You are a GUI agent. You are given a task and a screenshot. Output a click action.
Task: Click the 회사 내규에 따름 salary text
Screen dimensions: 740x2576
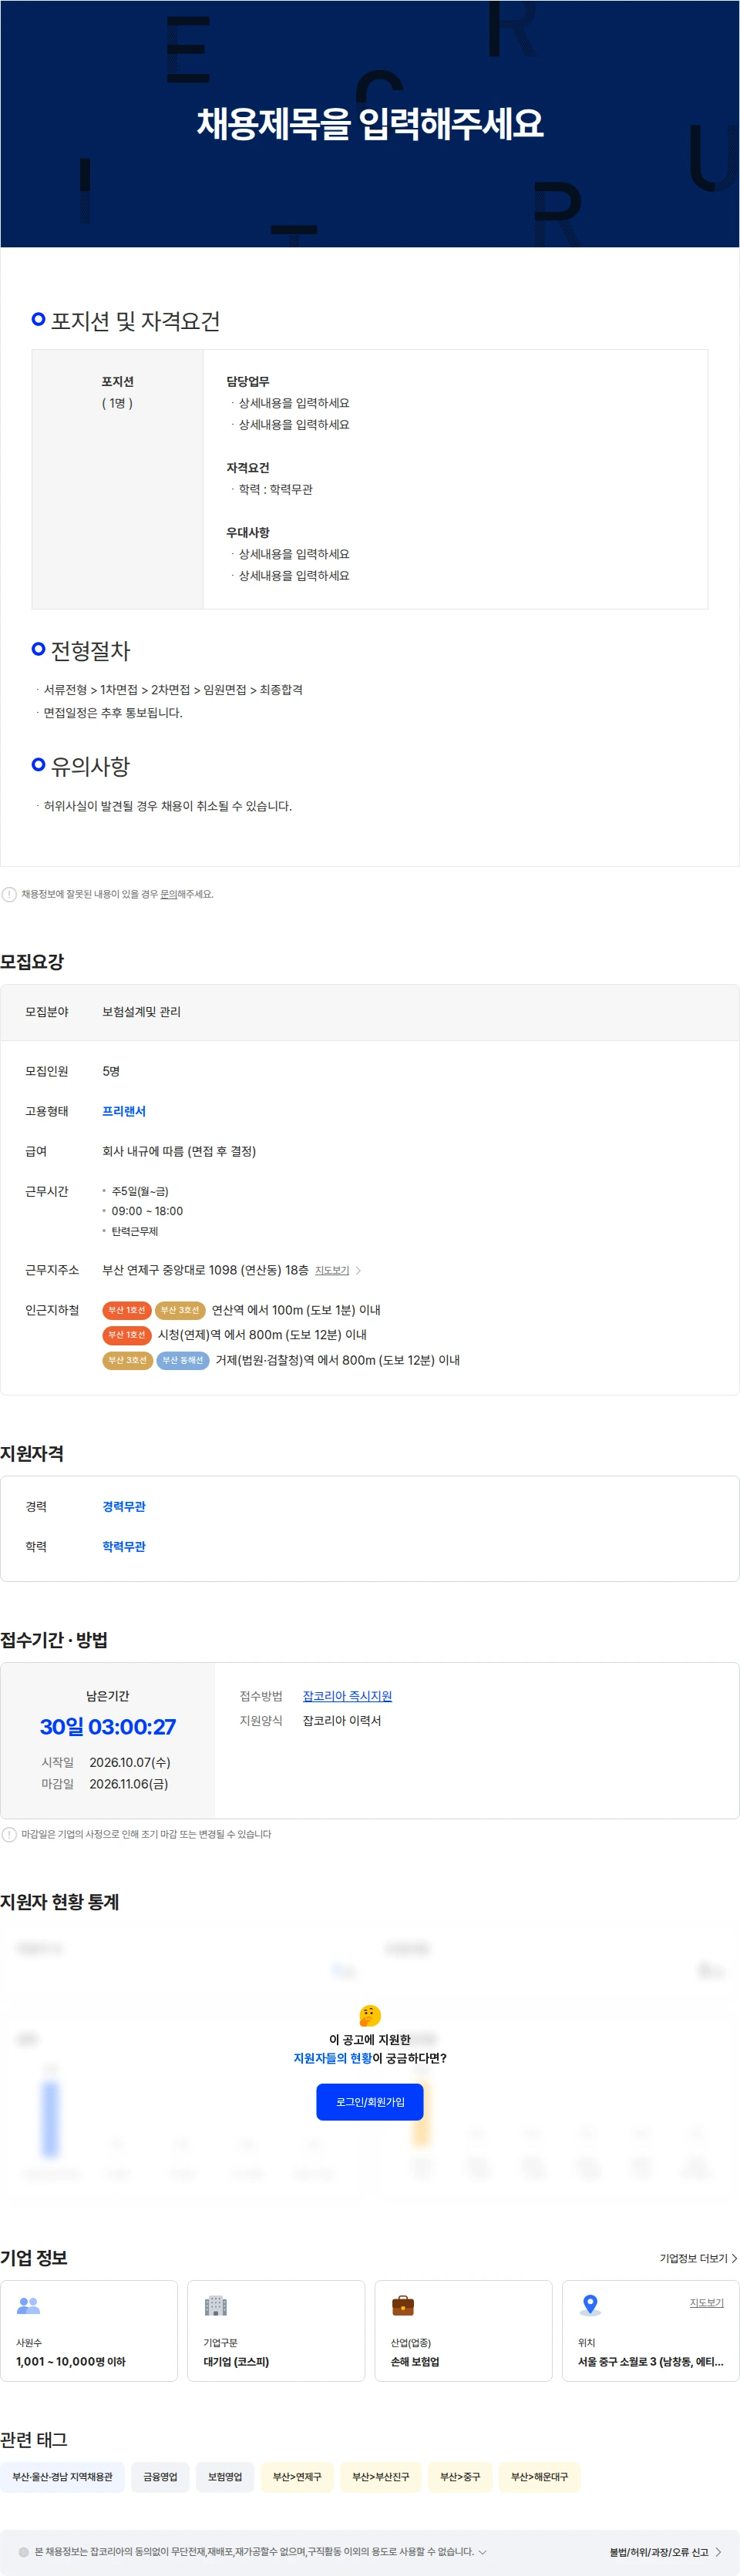[179, 1151]
